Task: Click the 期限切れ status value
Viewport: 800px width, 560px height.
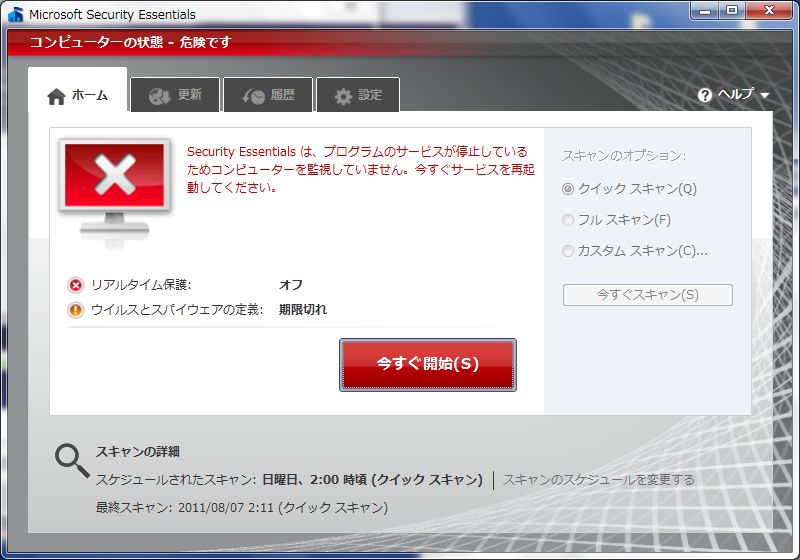Action: 303,310
